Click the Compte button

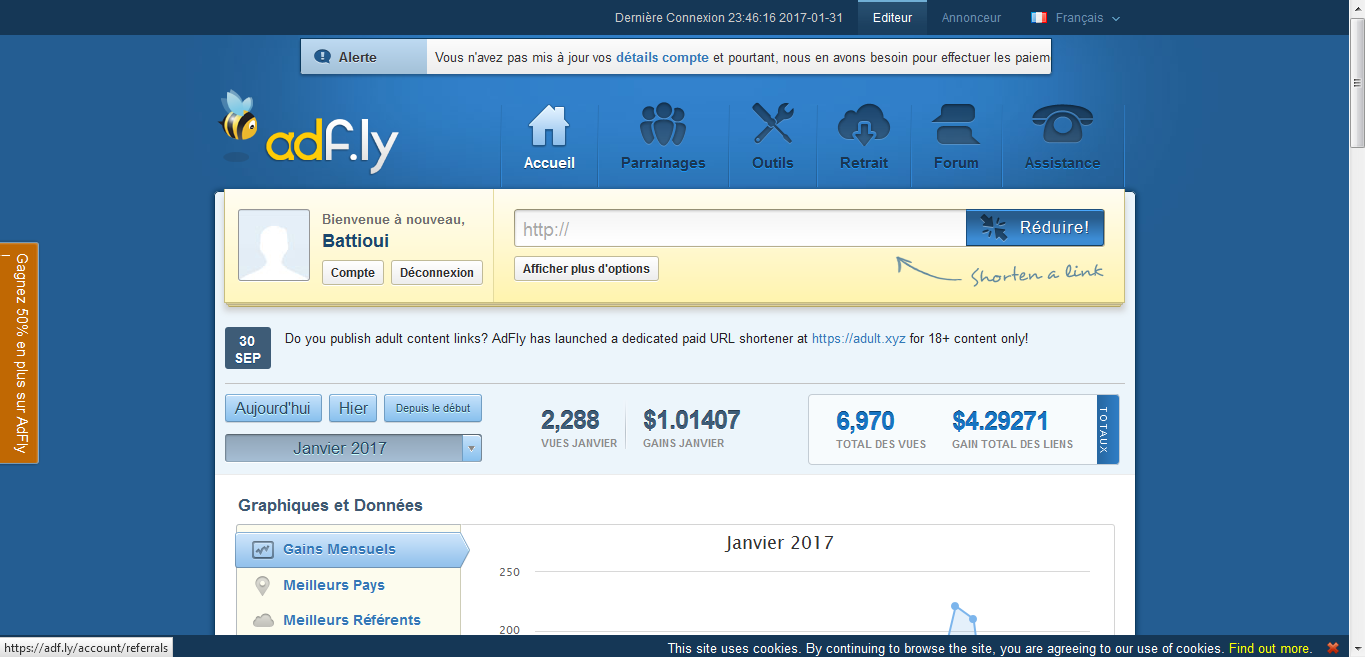point(353,272)
